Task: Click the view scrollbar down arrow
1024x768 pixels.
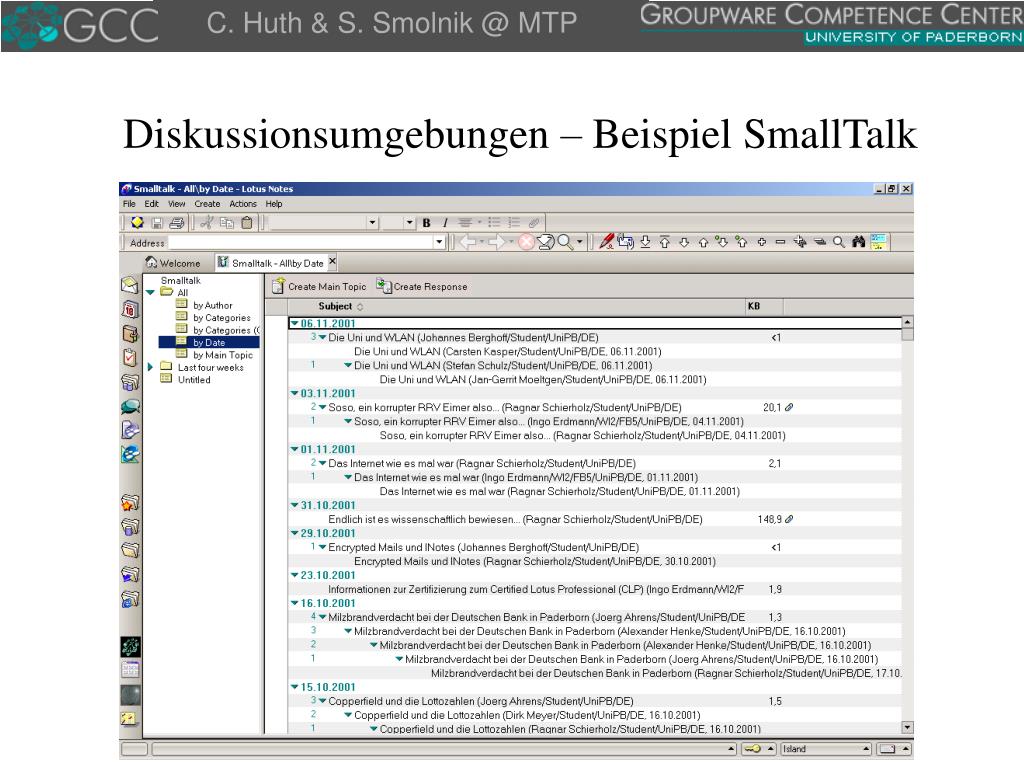Action: tap(907, 727)
